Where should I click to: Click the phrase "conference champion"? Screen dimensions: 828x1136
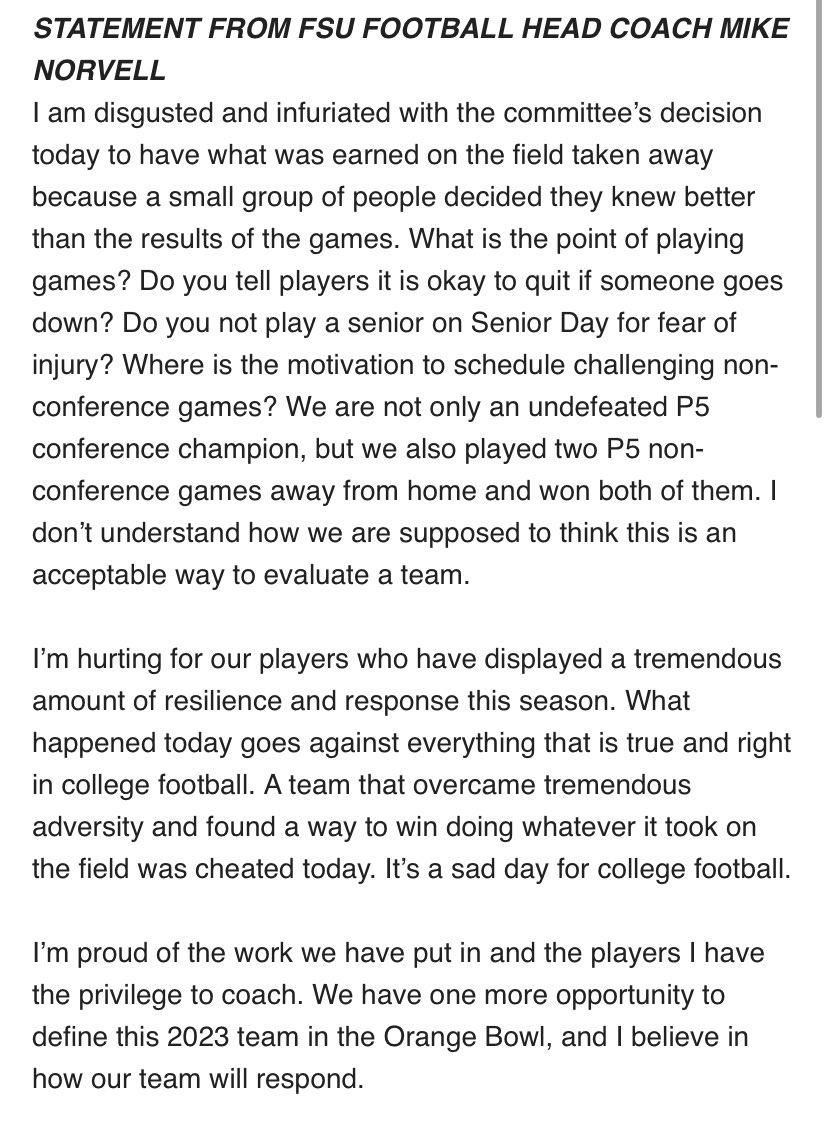click(x=170, y=449)
